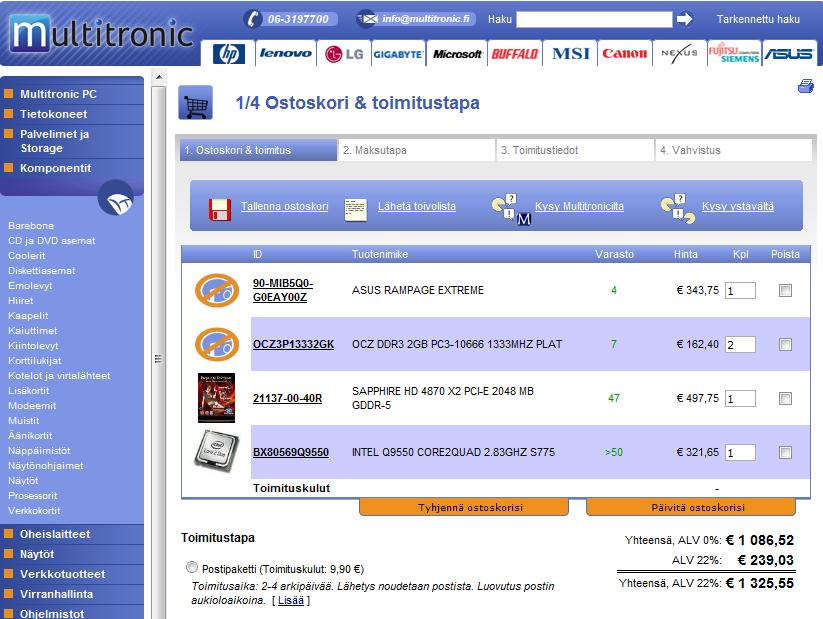Open the Lenovo brand logo
The height and width of the screenshot is (619, 823).
coord(286,53)
